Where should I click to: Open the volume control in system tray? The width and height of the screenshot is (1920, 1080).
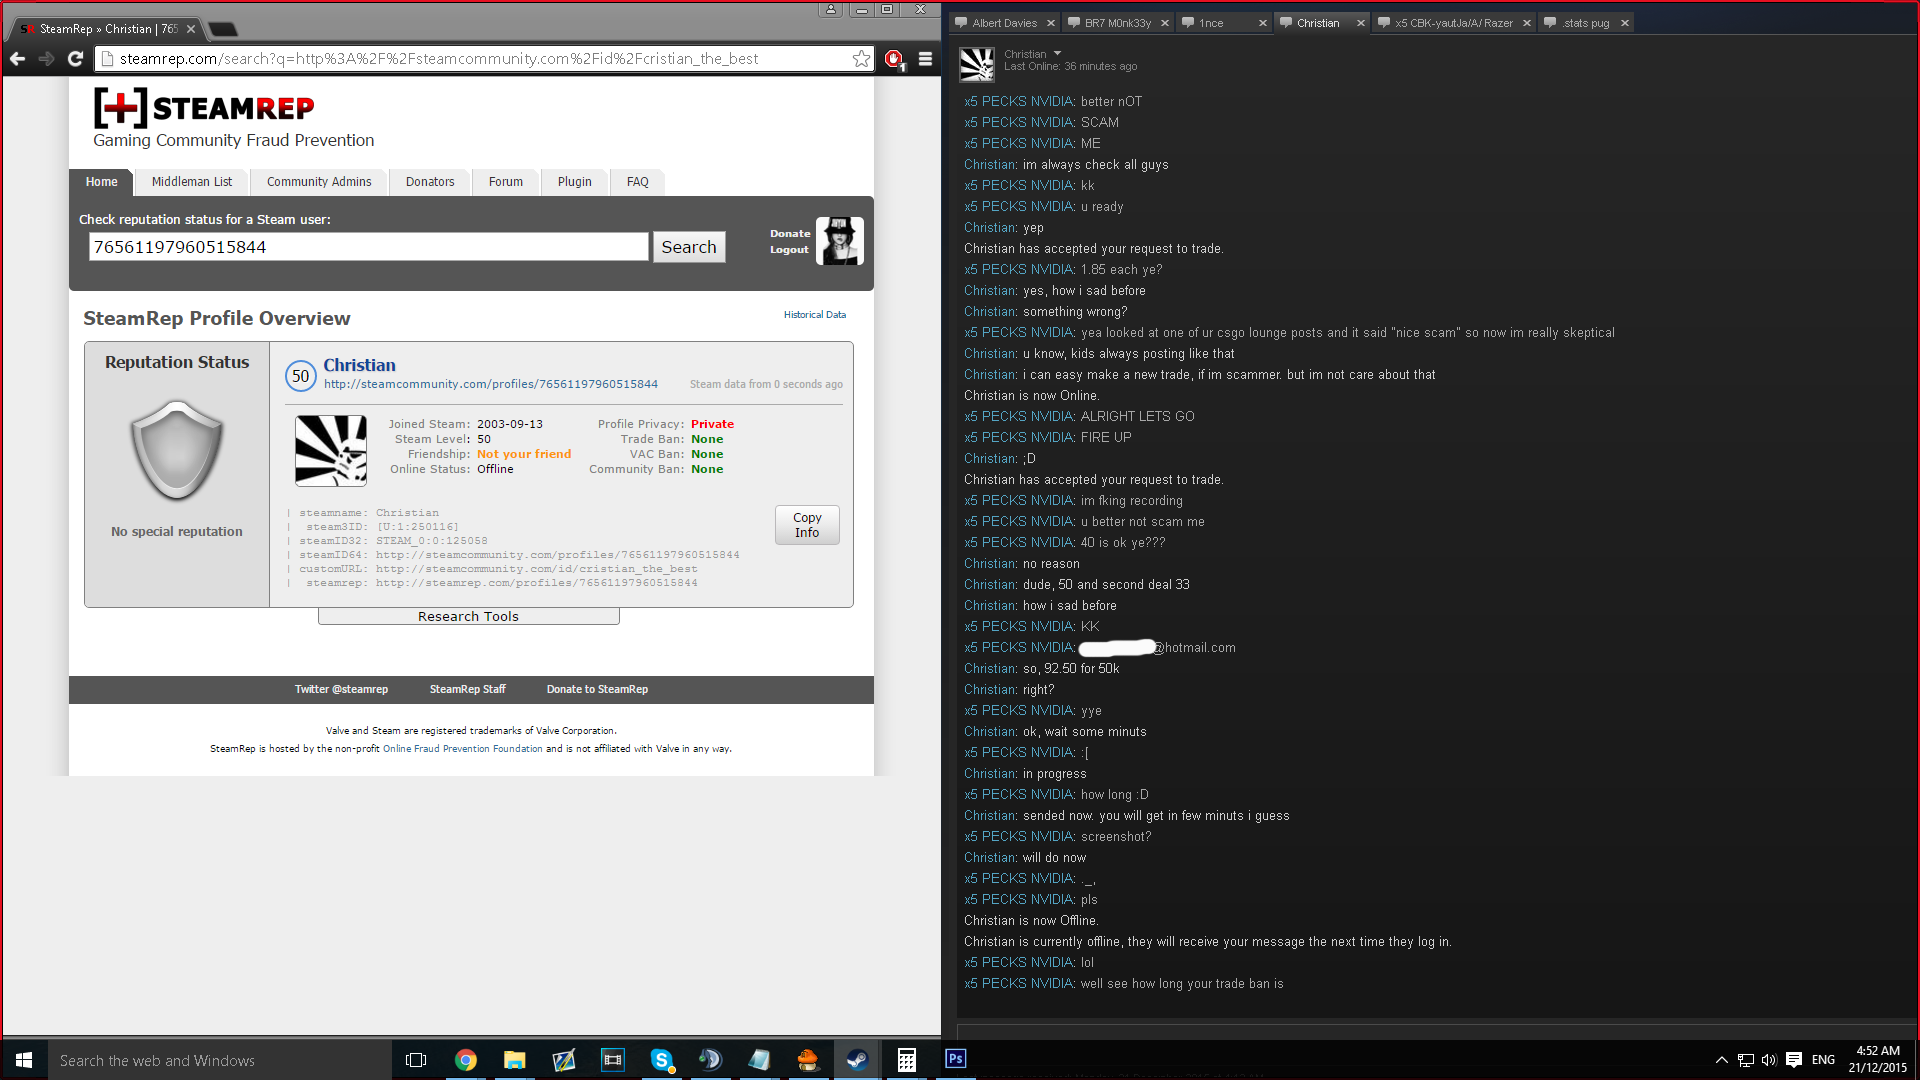coord(1769,1060)
